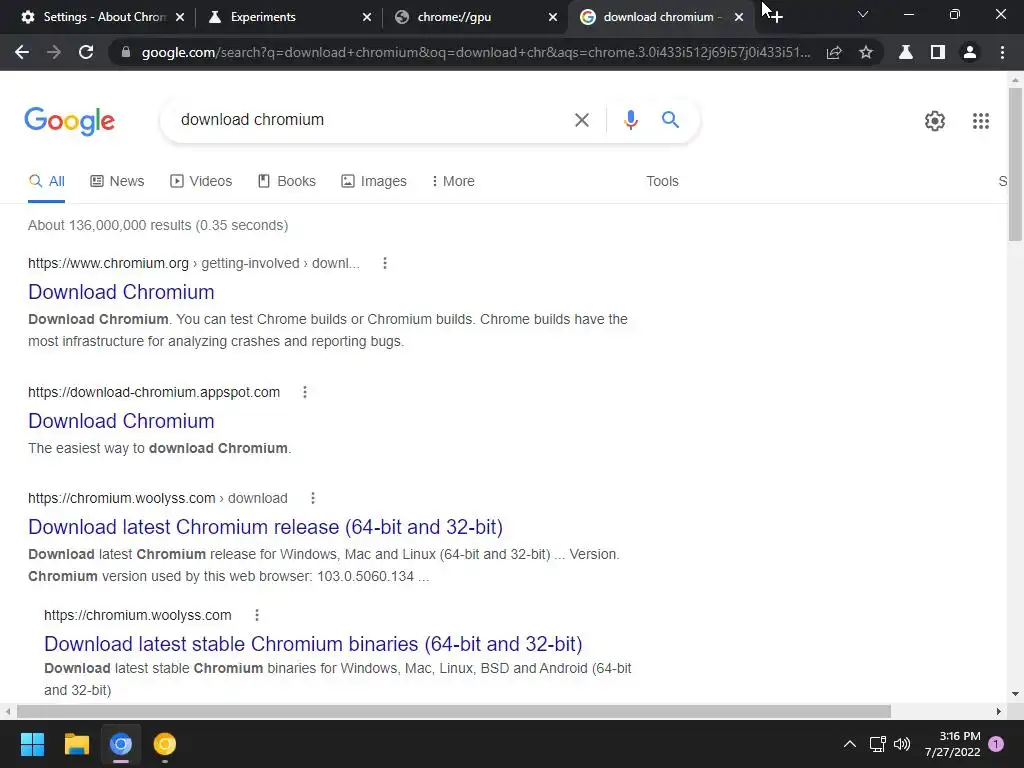The height and width of the screenshot is (768, 1024).
Task: Select the Videos filter
Action: click(x=201, y=182)
